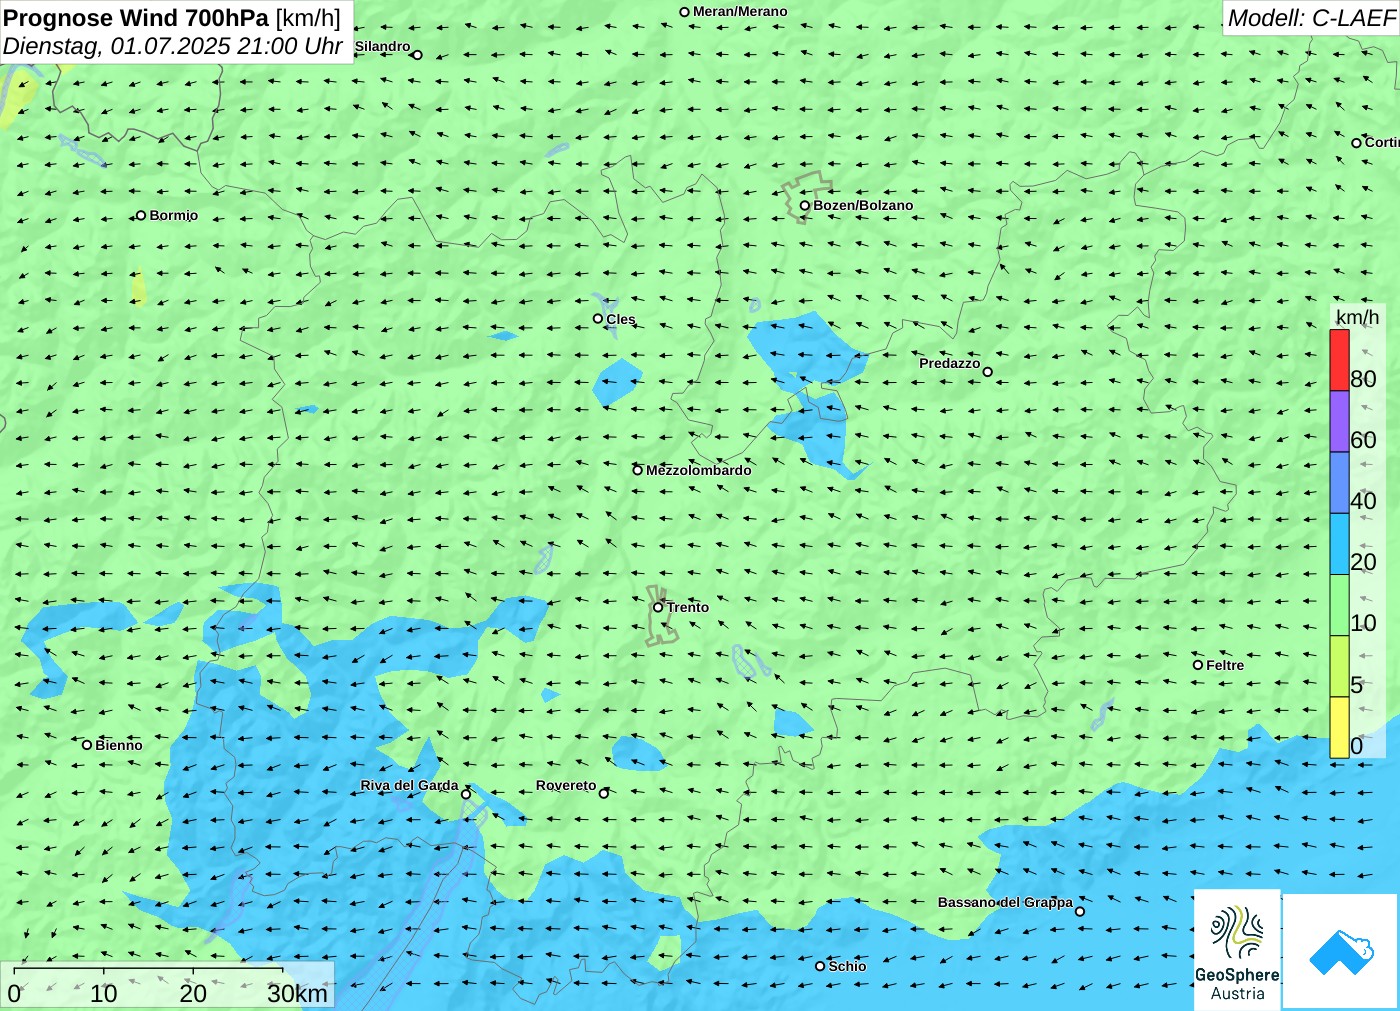Click the title 'Prognose Wind 700hPa'
The image size is (1400, 1011).
click(x=136, y=18)
